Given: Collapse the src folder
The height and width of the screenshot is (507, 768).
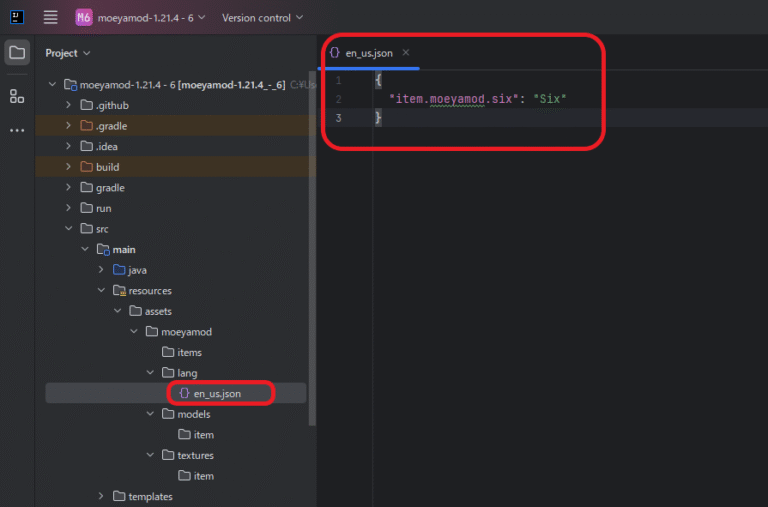Looking at the screenshot, I should point(69,228).
